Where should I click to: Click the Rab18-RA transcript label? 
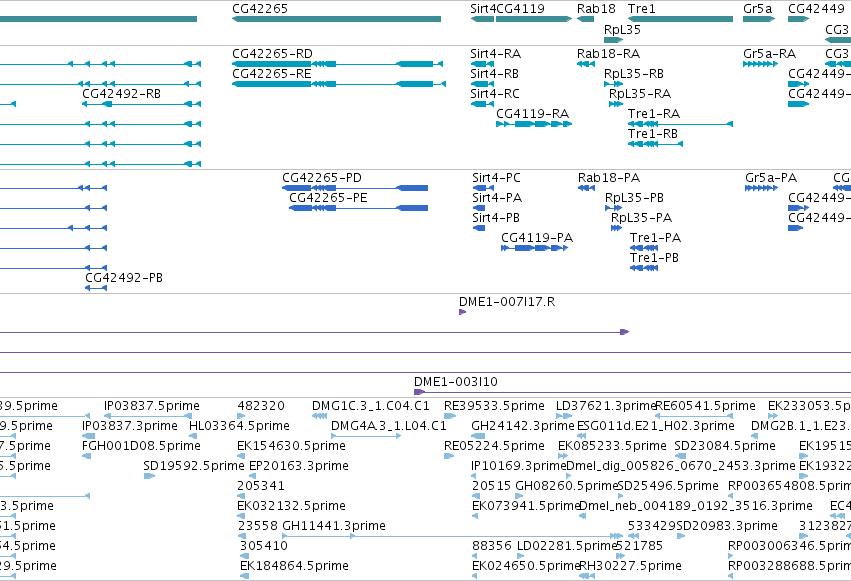click(608, 54)
